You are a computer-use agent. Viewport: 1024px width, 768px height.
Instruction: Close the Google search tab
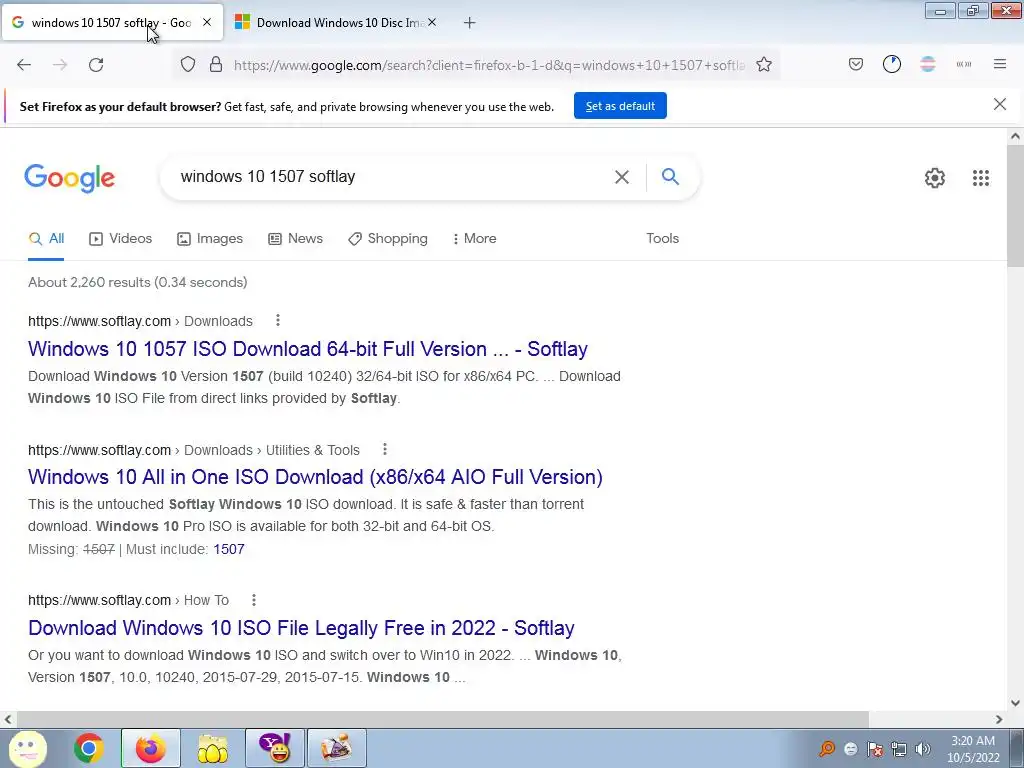pyautogui.click(x=207, y=22)
